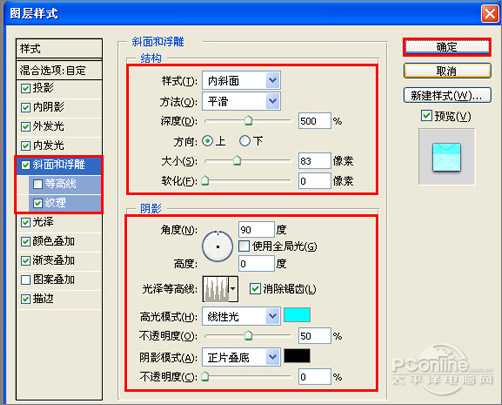Viewport: 502px width, 405px height.
Task: Click the shadow opacity field showing 0
Action: [314, 377]
